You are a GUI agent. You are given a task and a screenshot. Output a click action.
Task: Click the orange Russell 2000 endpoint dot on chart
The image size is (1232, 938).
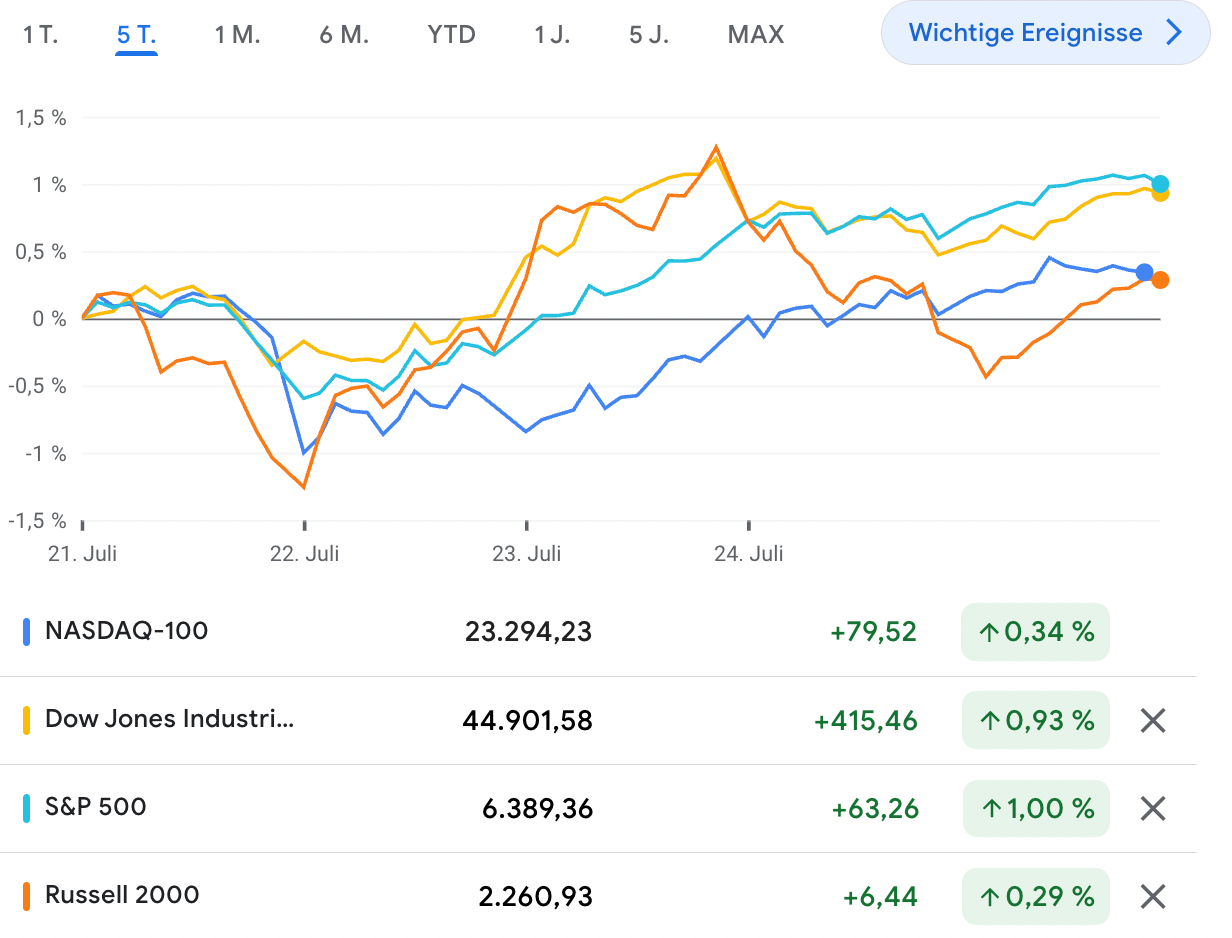click(1160, 280)
